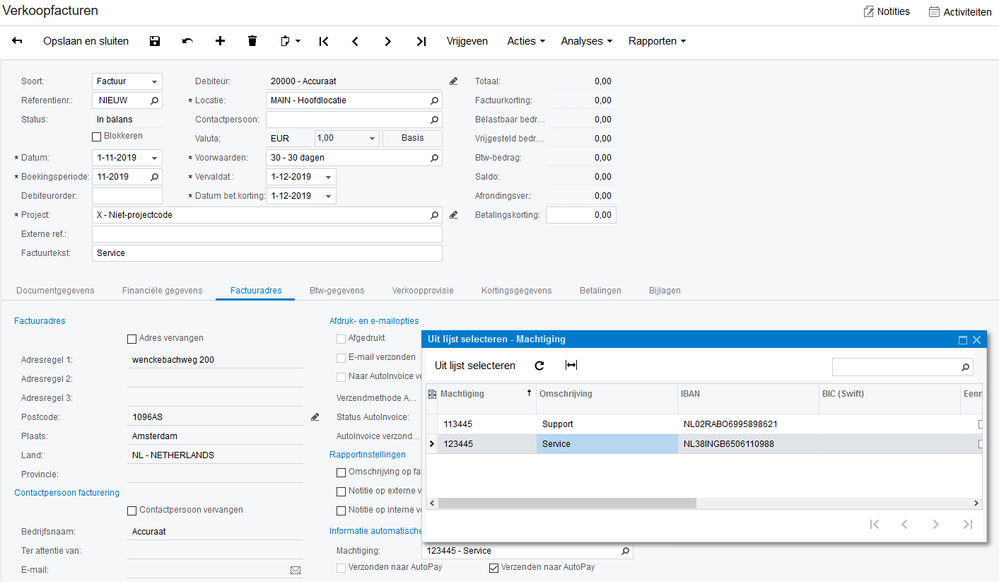Image resolution: width=999 pixels, height=582 pixels.
Task: Enable the Blokkeren checkbox
Action: click(x=97, y=136)
